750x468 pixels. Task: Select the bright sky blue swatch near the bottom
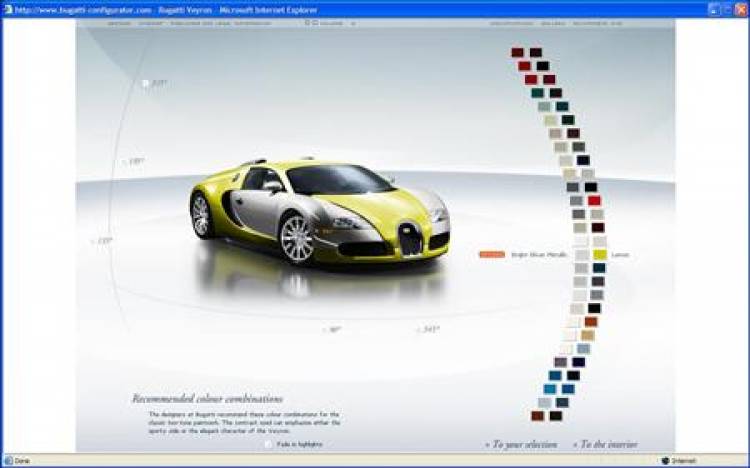[550, 389]
